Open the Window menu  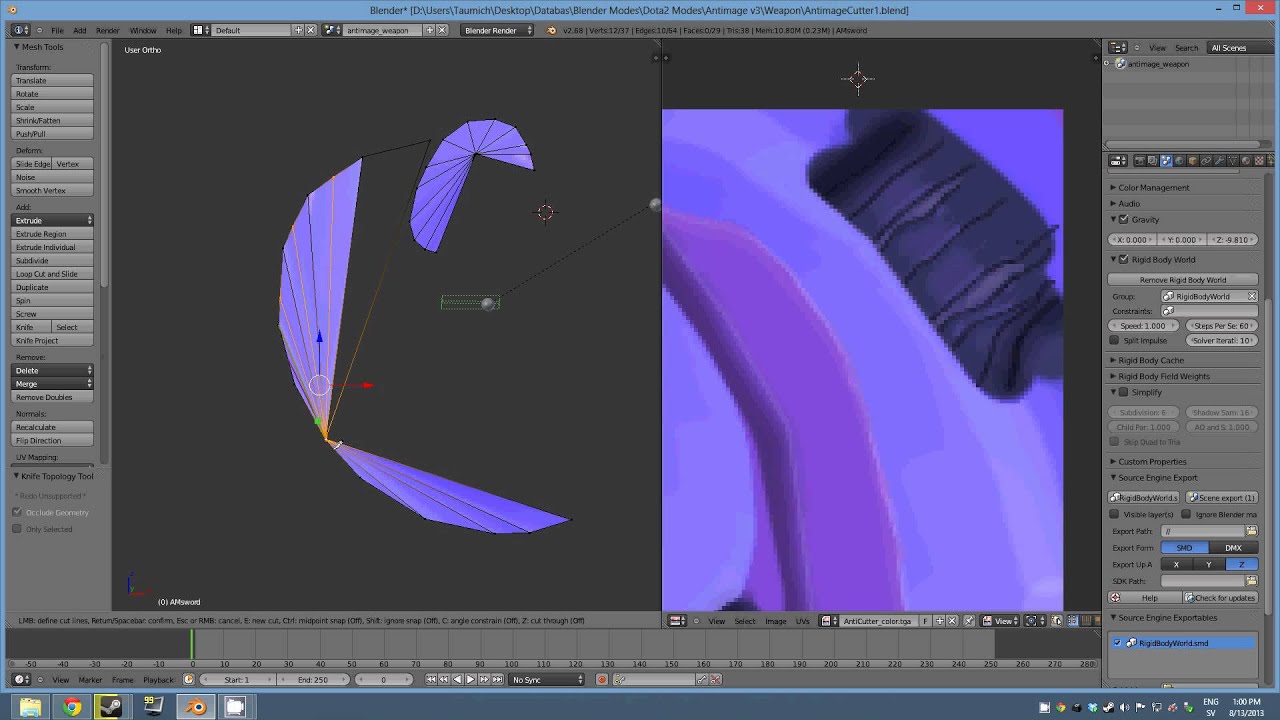(x=142, y=31)
